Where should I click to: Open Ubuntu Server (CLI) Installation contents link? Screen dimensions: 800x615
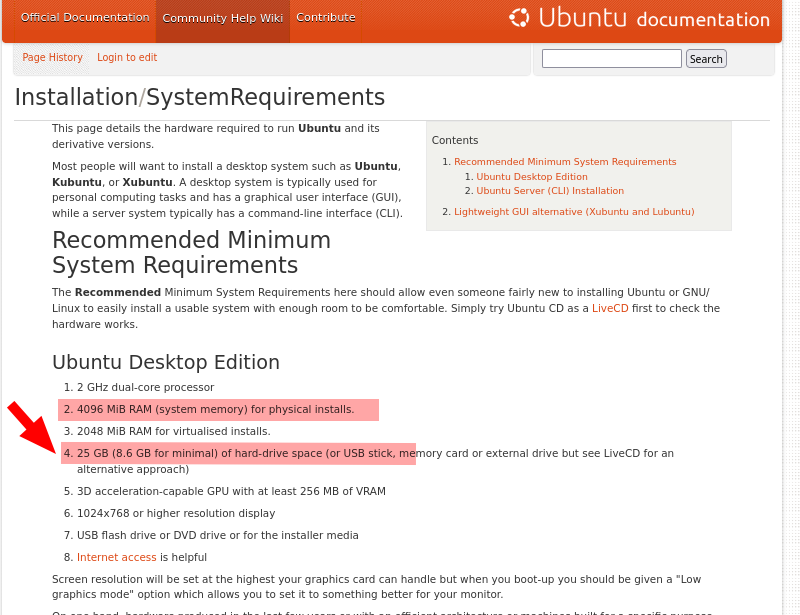point(549,191)
